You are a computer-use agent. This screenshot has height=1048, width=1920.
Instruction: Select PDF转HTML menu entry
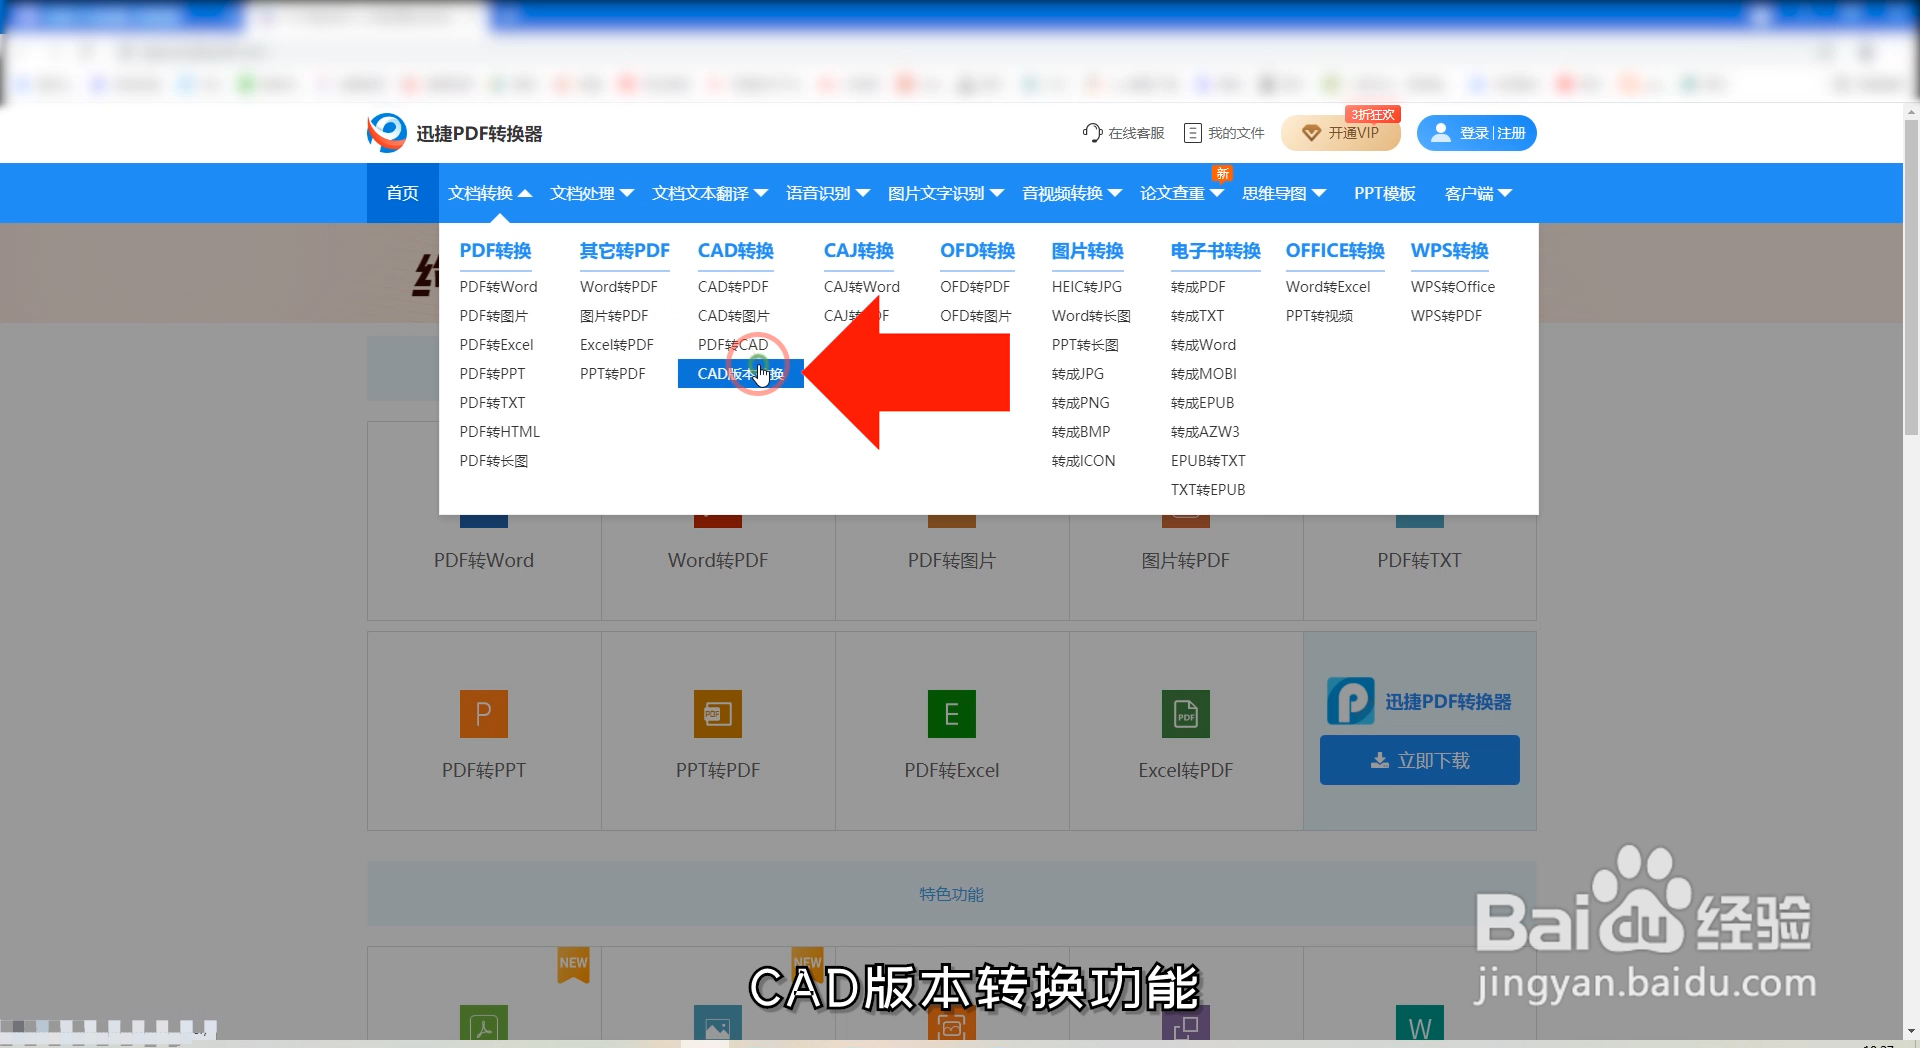[x=499, y=432]
